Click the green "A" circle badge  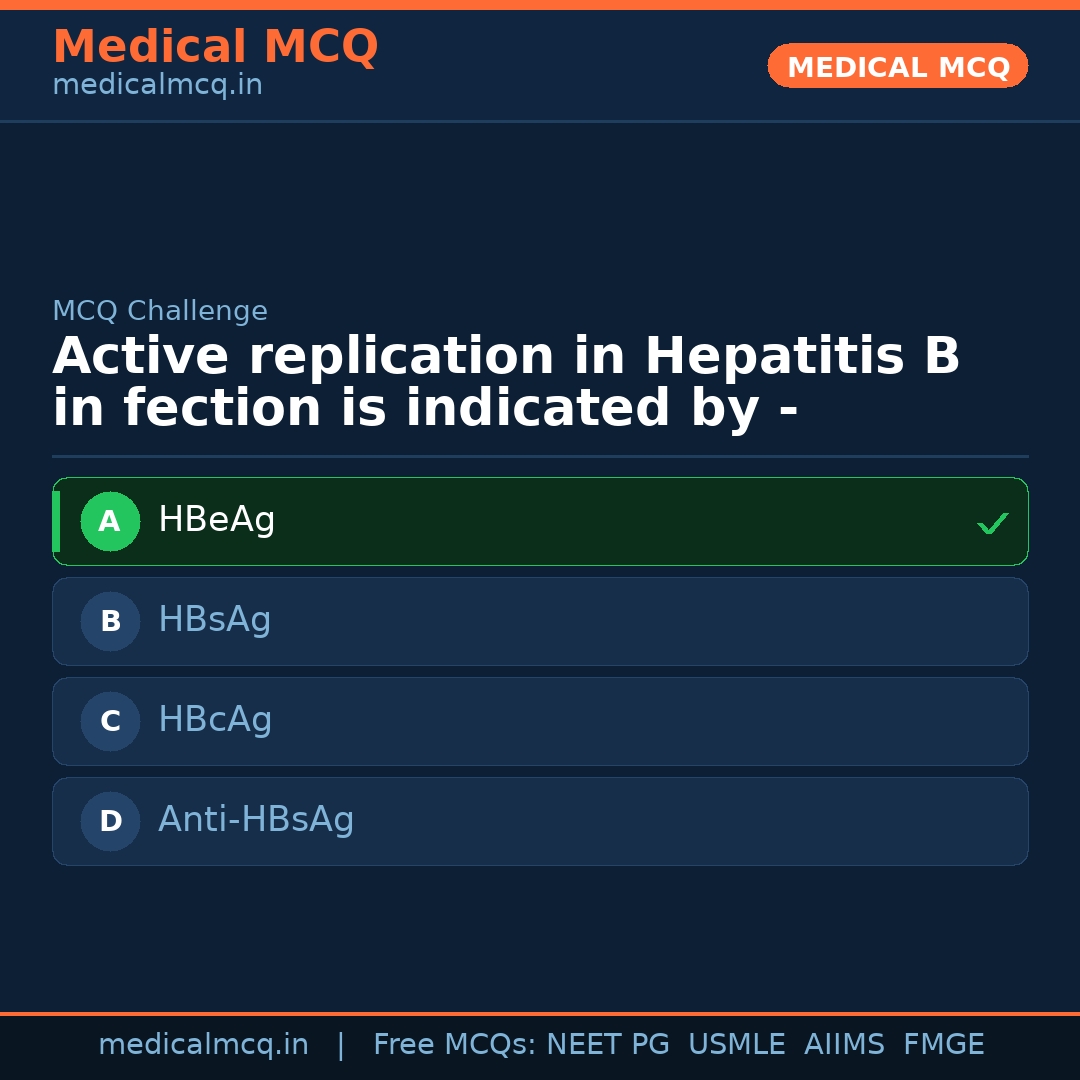pyautogui.click(x=110, y=521)
